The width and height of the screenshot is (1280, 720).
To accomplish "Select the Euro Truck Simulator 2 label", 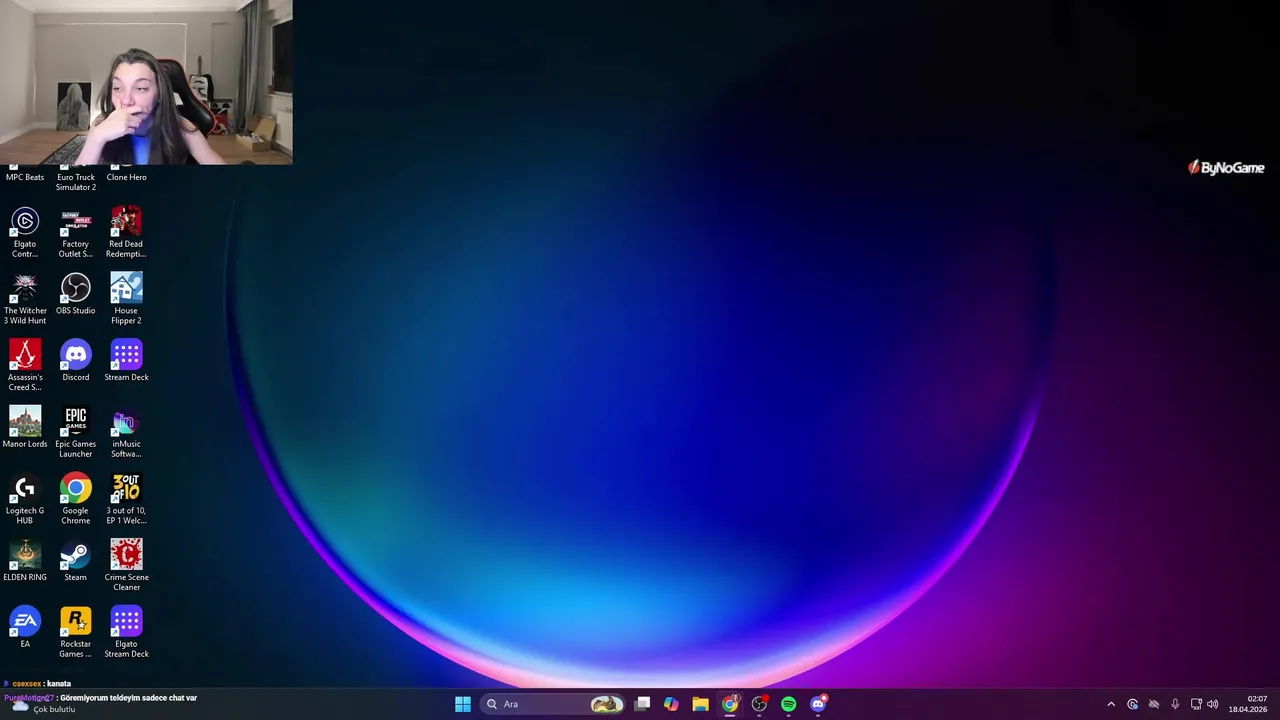I will (x=75, y=182).
